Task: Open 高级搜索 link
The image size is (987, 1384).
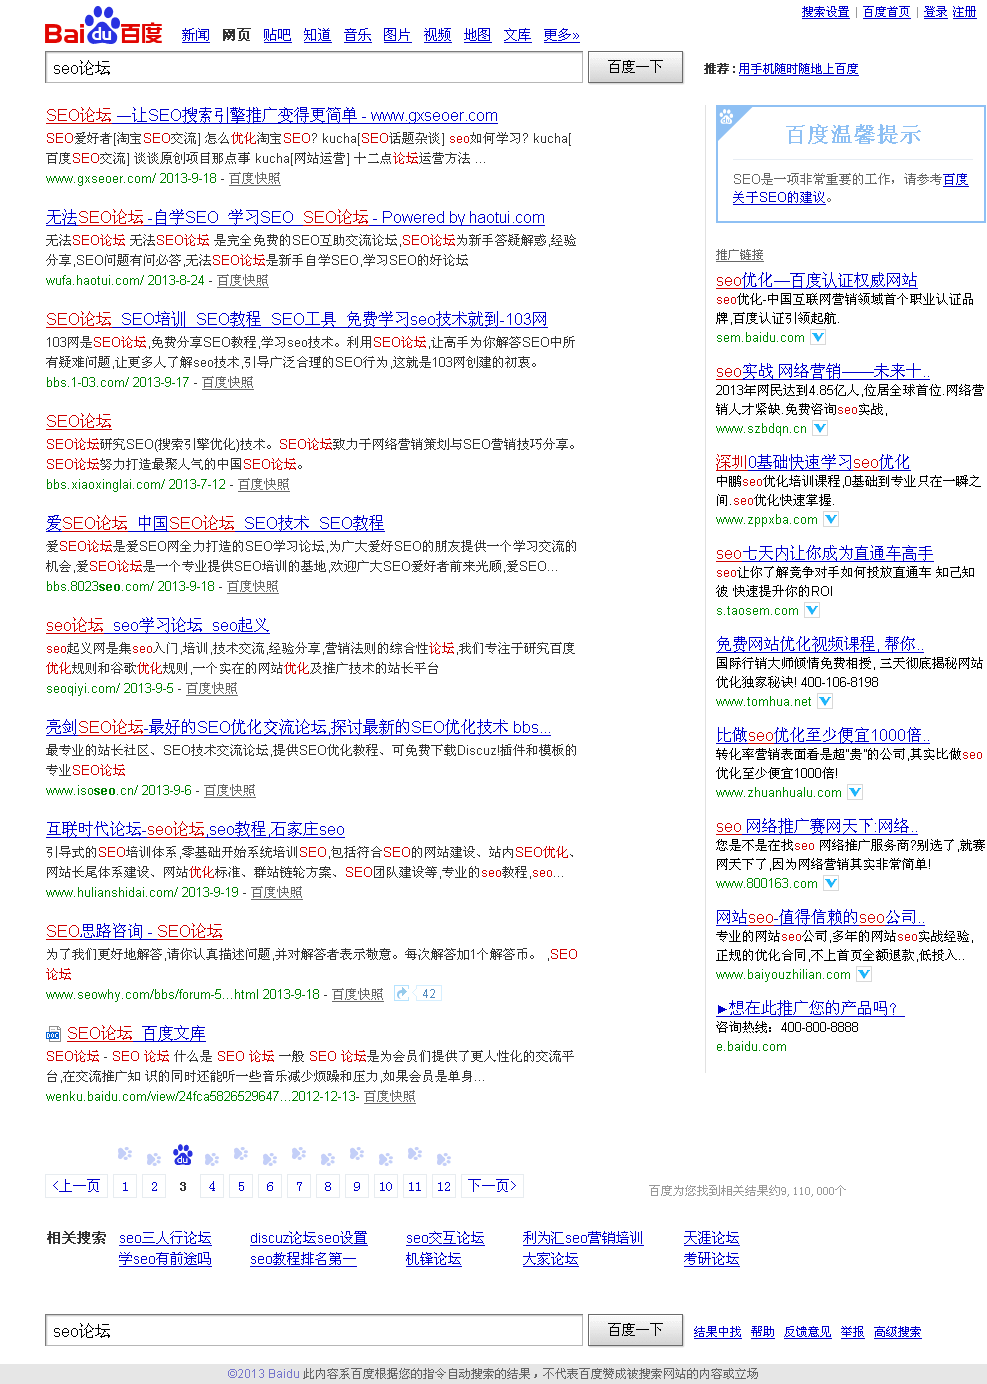Action: pyautogui.click(x=898, y=1332)
